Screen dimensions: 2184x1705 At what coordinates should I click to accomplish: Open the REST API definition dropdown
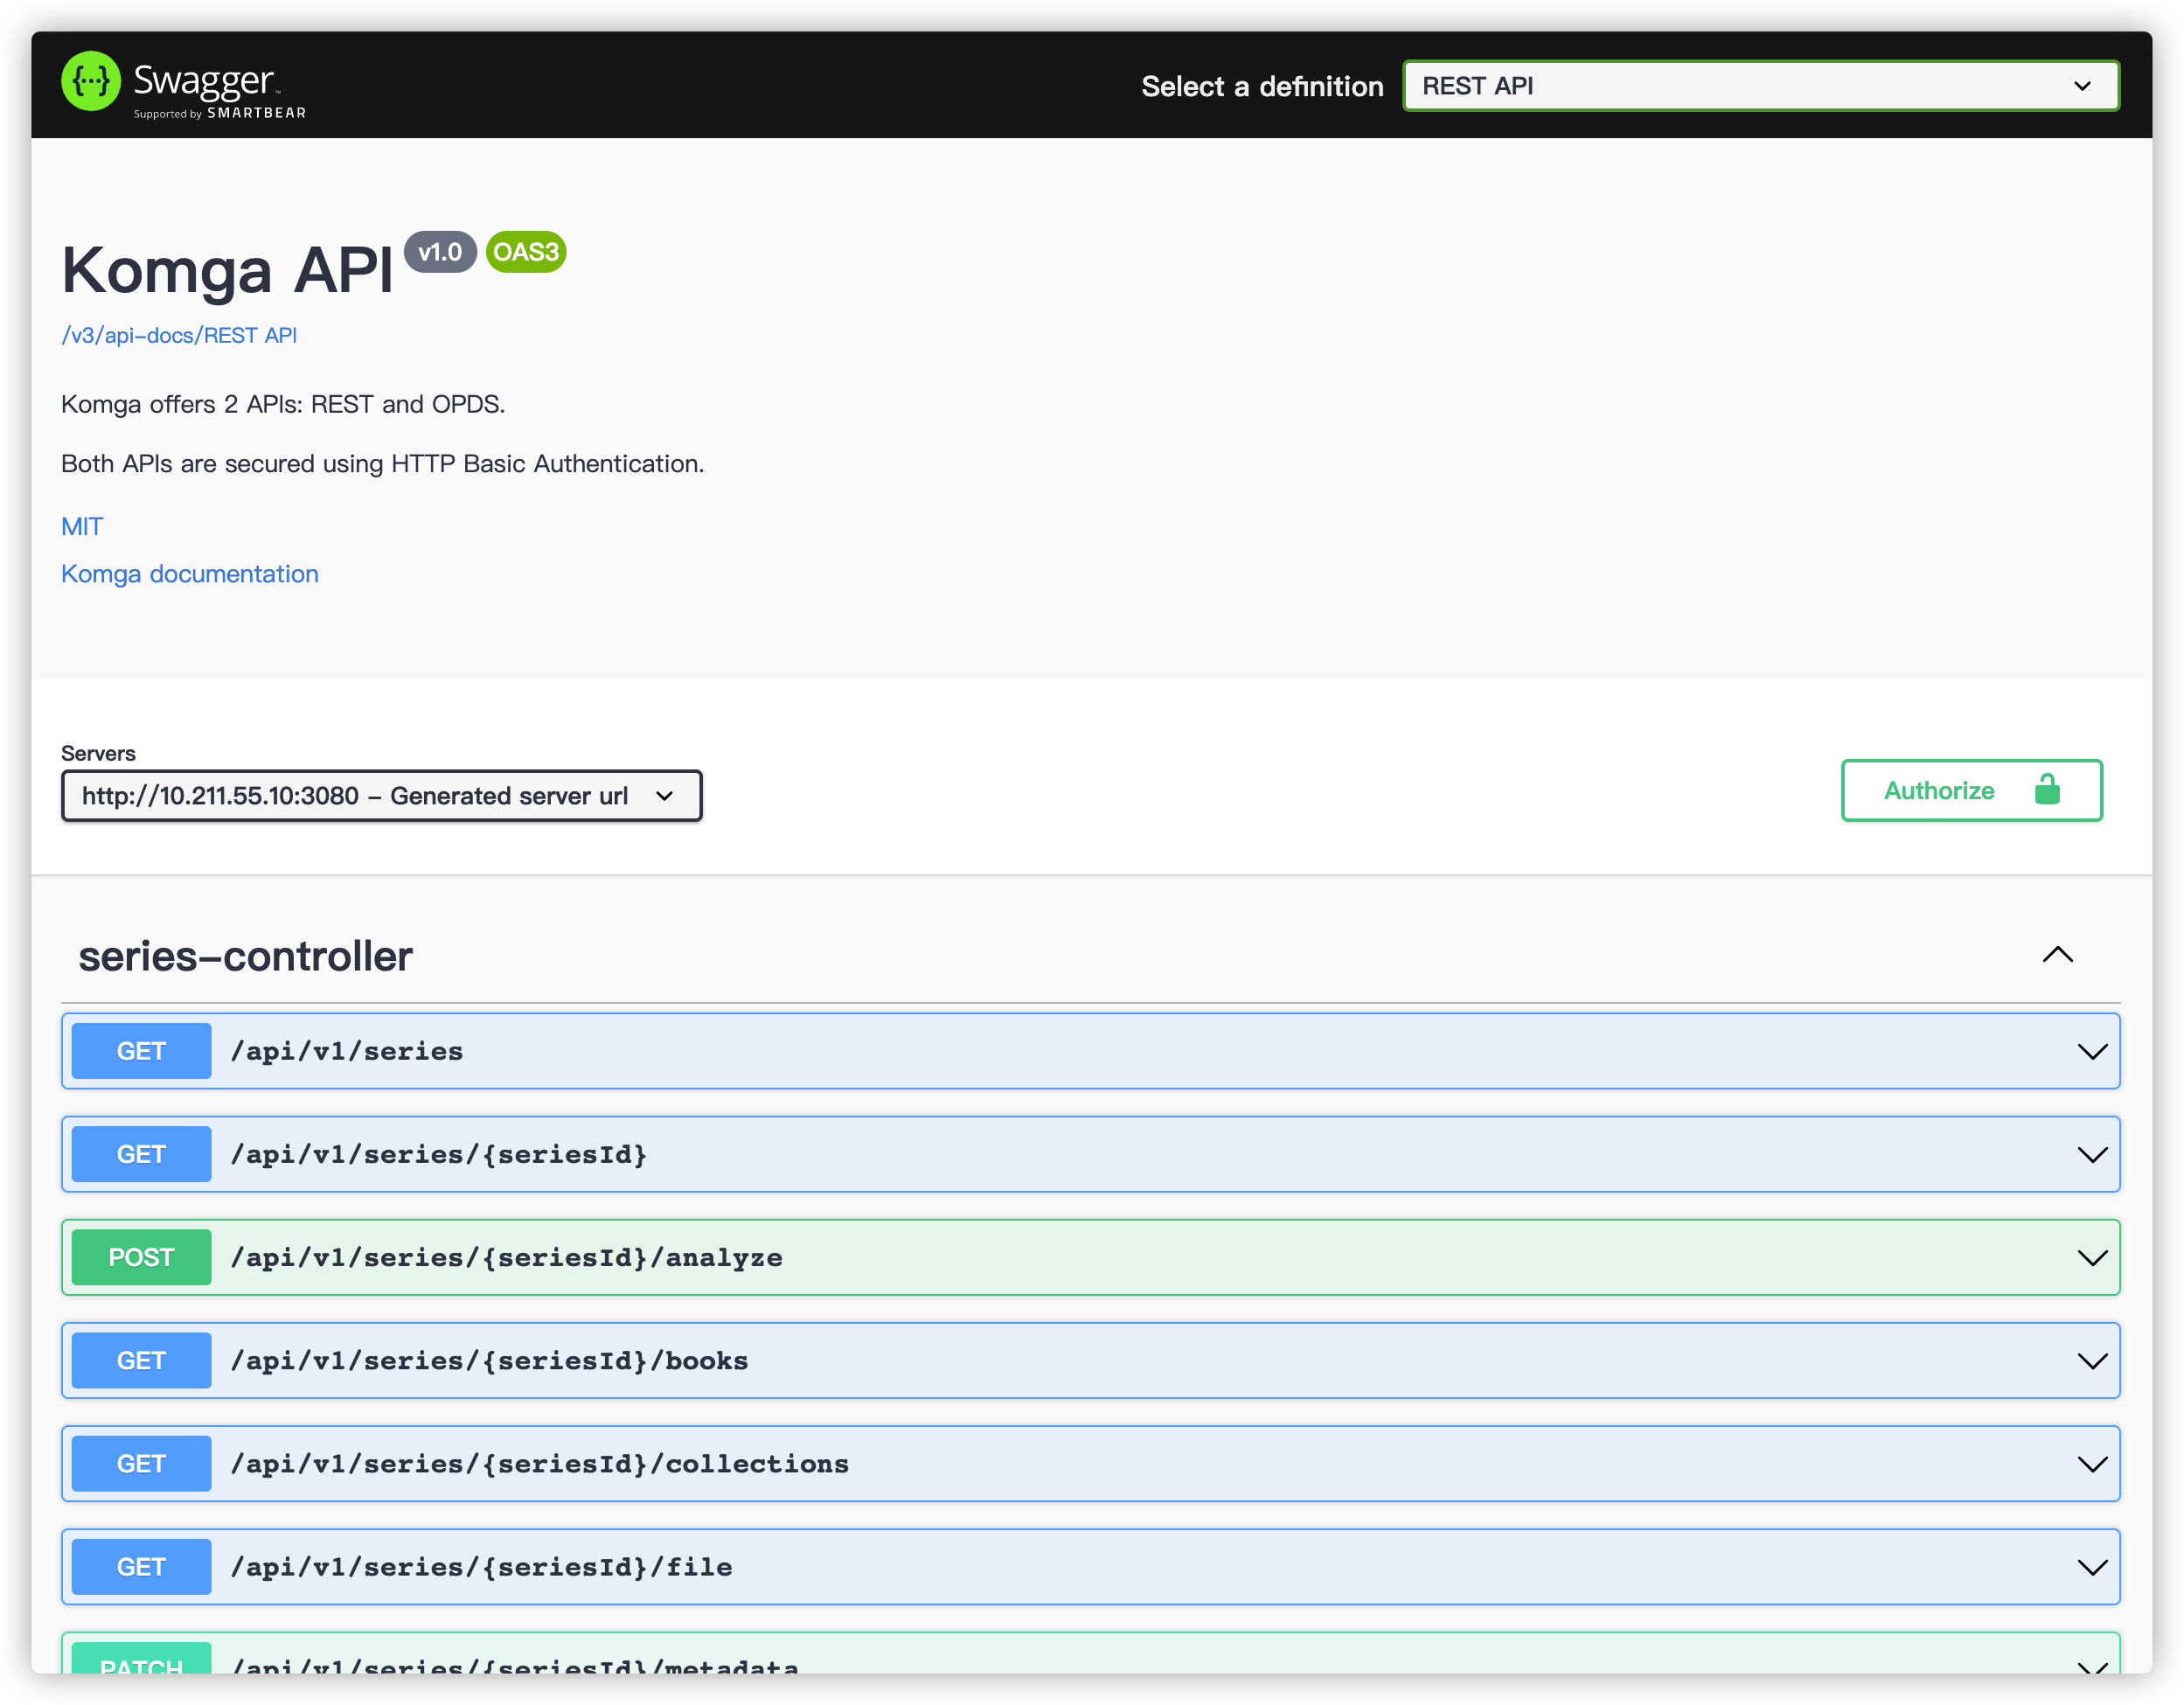coord(1760,86)
